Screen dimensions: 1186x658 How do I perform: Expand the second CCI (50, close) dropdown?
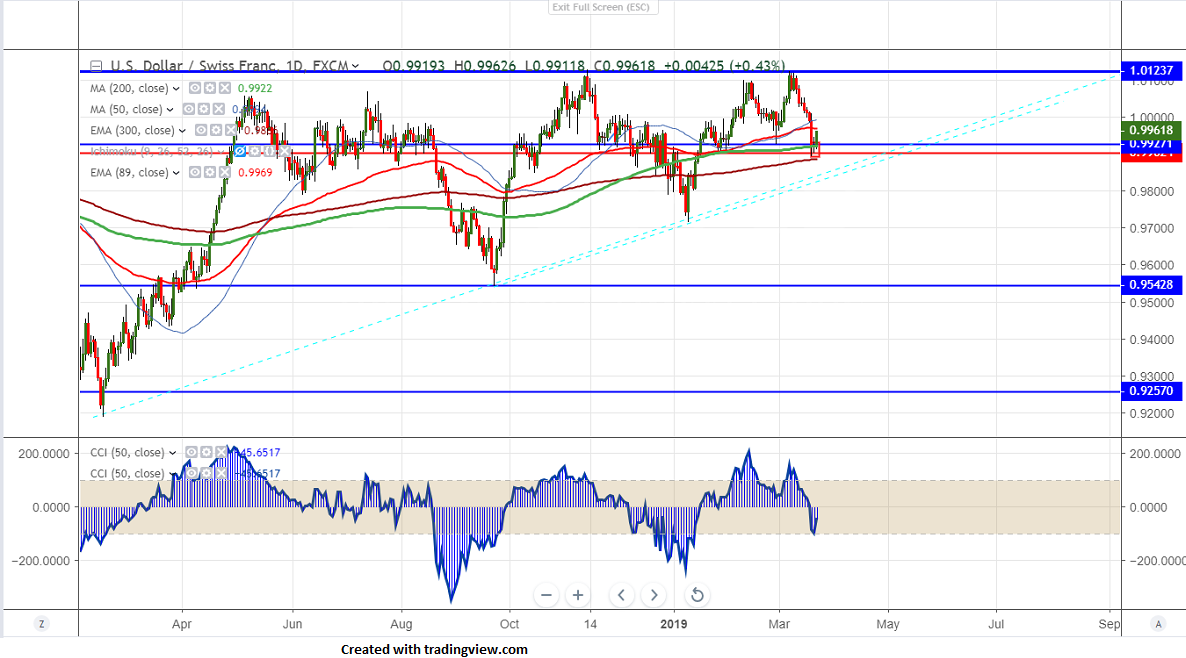pyautogui.click(x=173, y=474)
